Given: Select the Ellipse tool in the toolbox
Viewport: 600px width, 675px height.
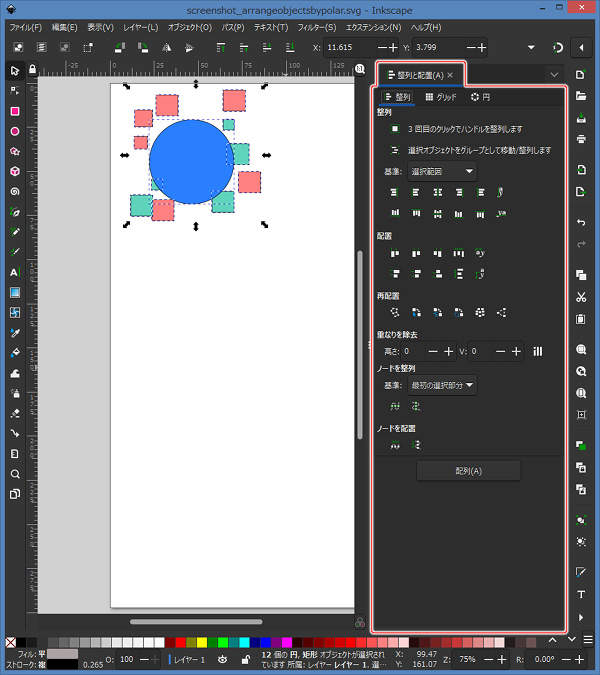Looking at the screenshot, I should tap(15, 131).
